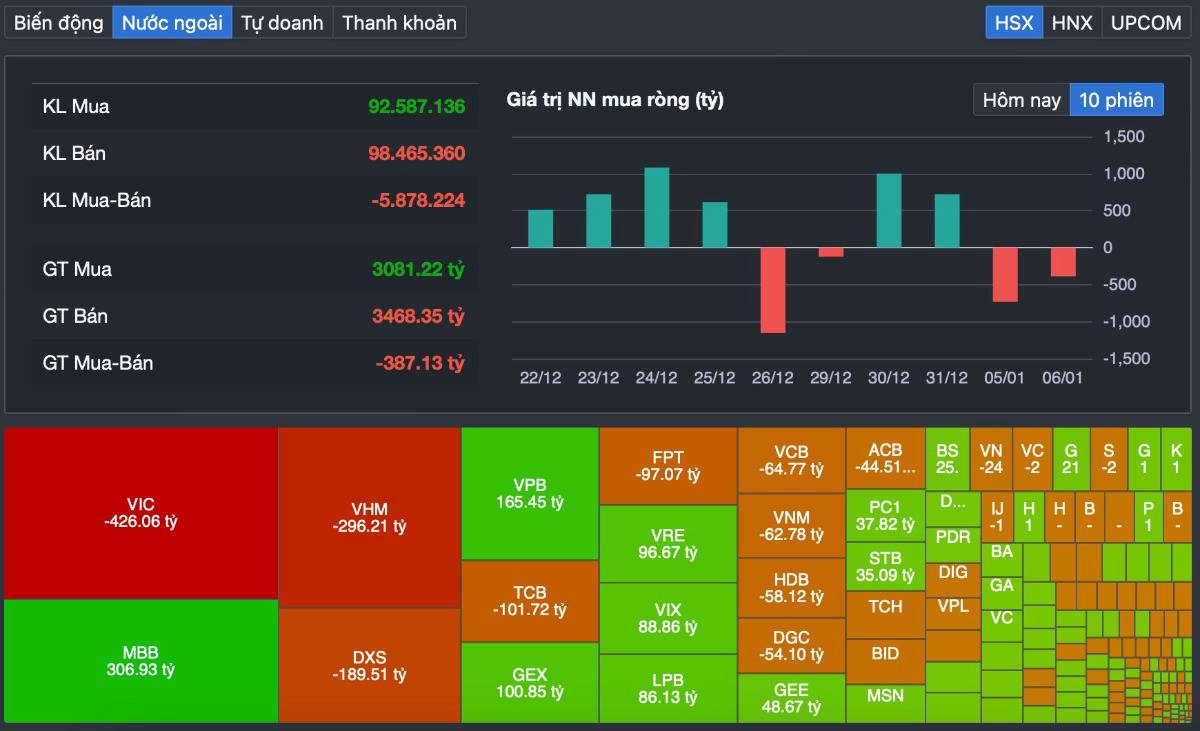Select the HSX exchange button

click(1013, 21)
